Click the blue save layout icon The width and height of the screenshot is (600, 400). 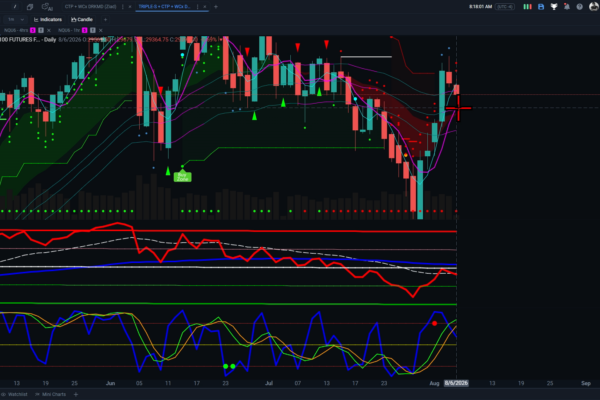[x=541, y=7]
